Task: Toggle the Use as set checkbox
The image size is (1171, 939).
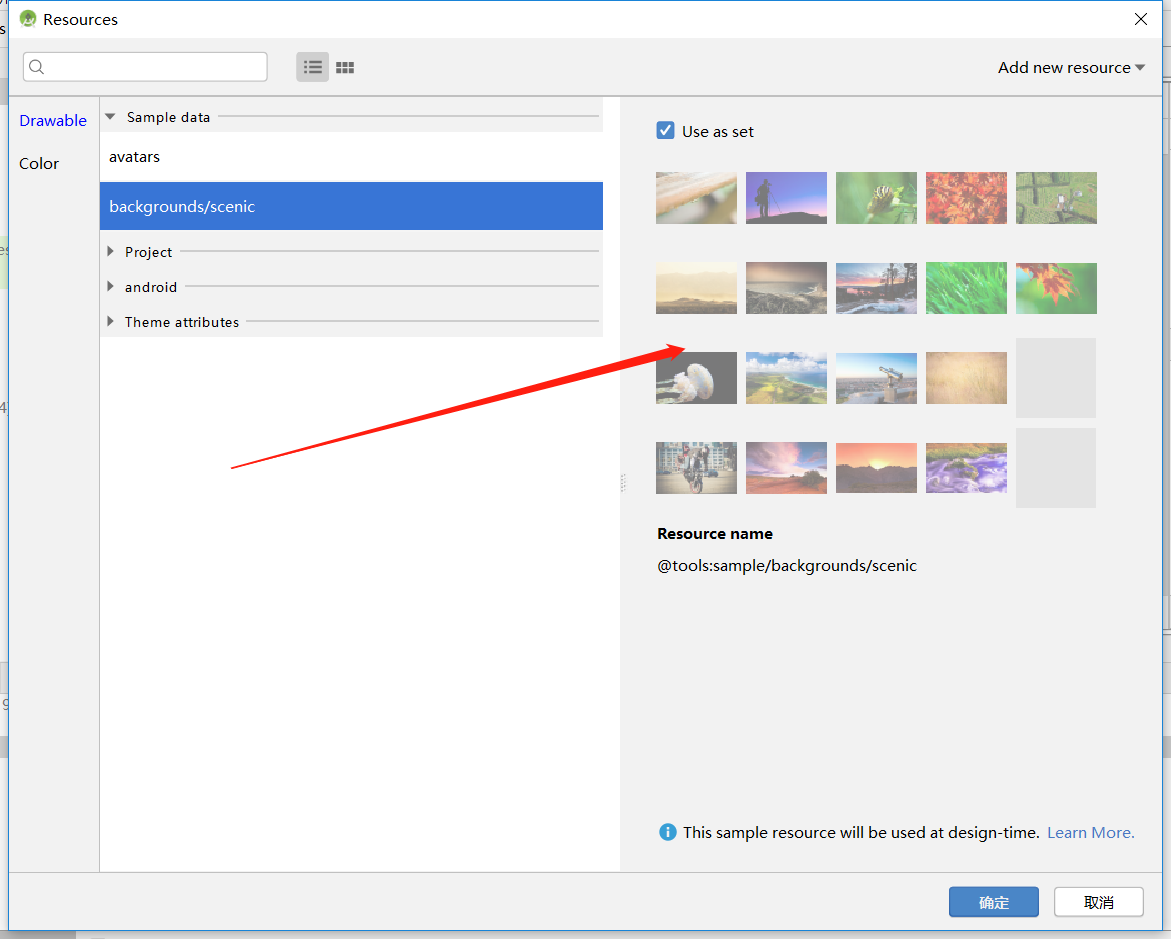Action: (x=665, y=131)
